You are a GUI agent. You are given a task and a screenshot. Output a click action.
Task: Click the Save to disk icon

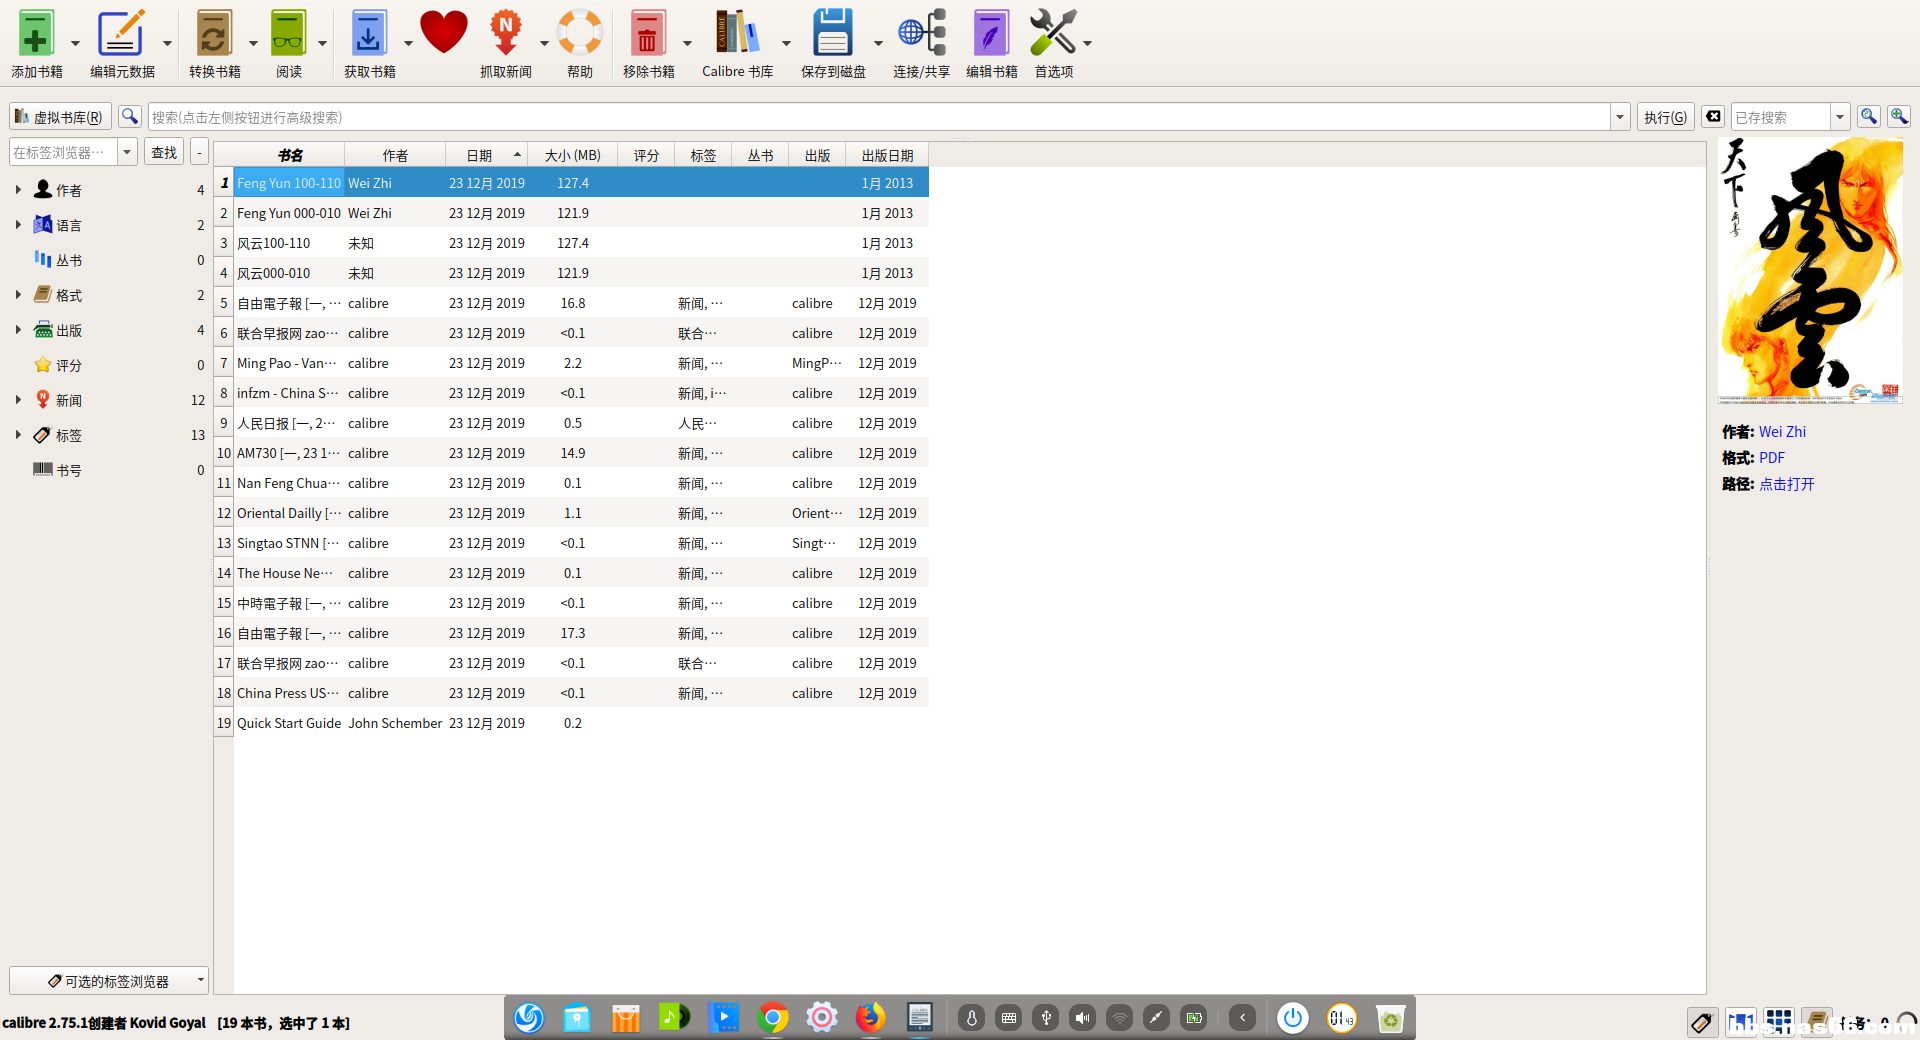tap(832, 34)
